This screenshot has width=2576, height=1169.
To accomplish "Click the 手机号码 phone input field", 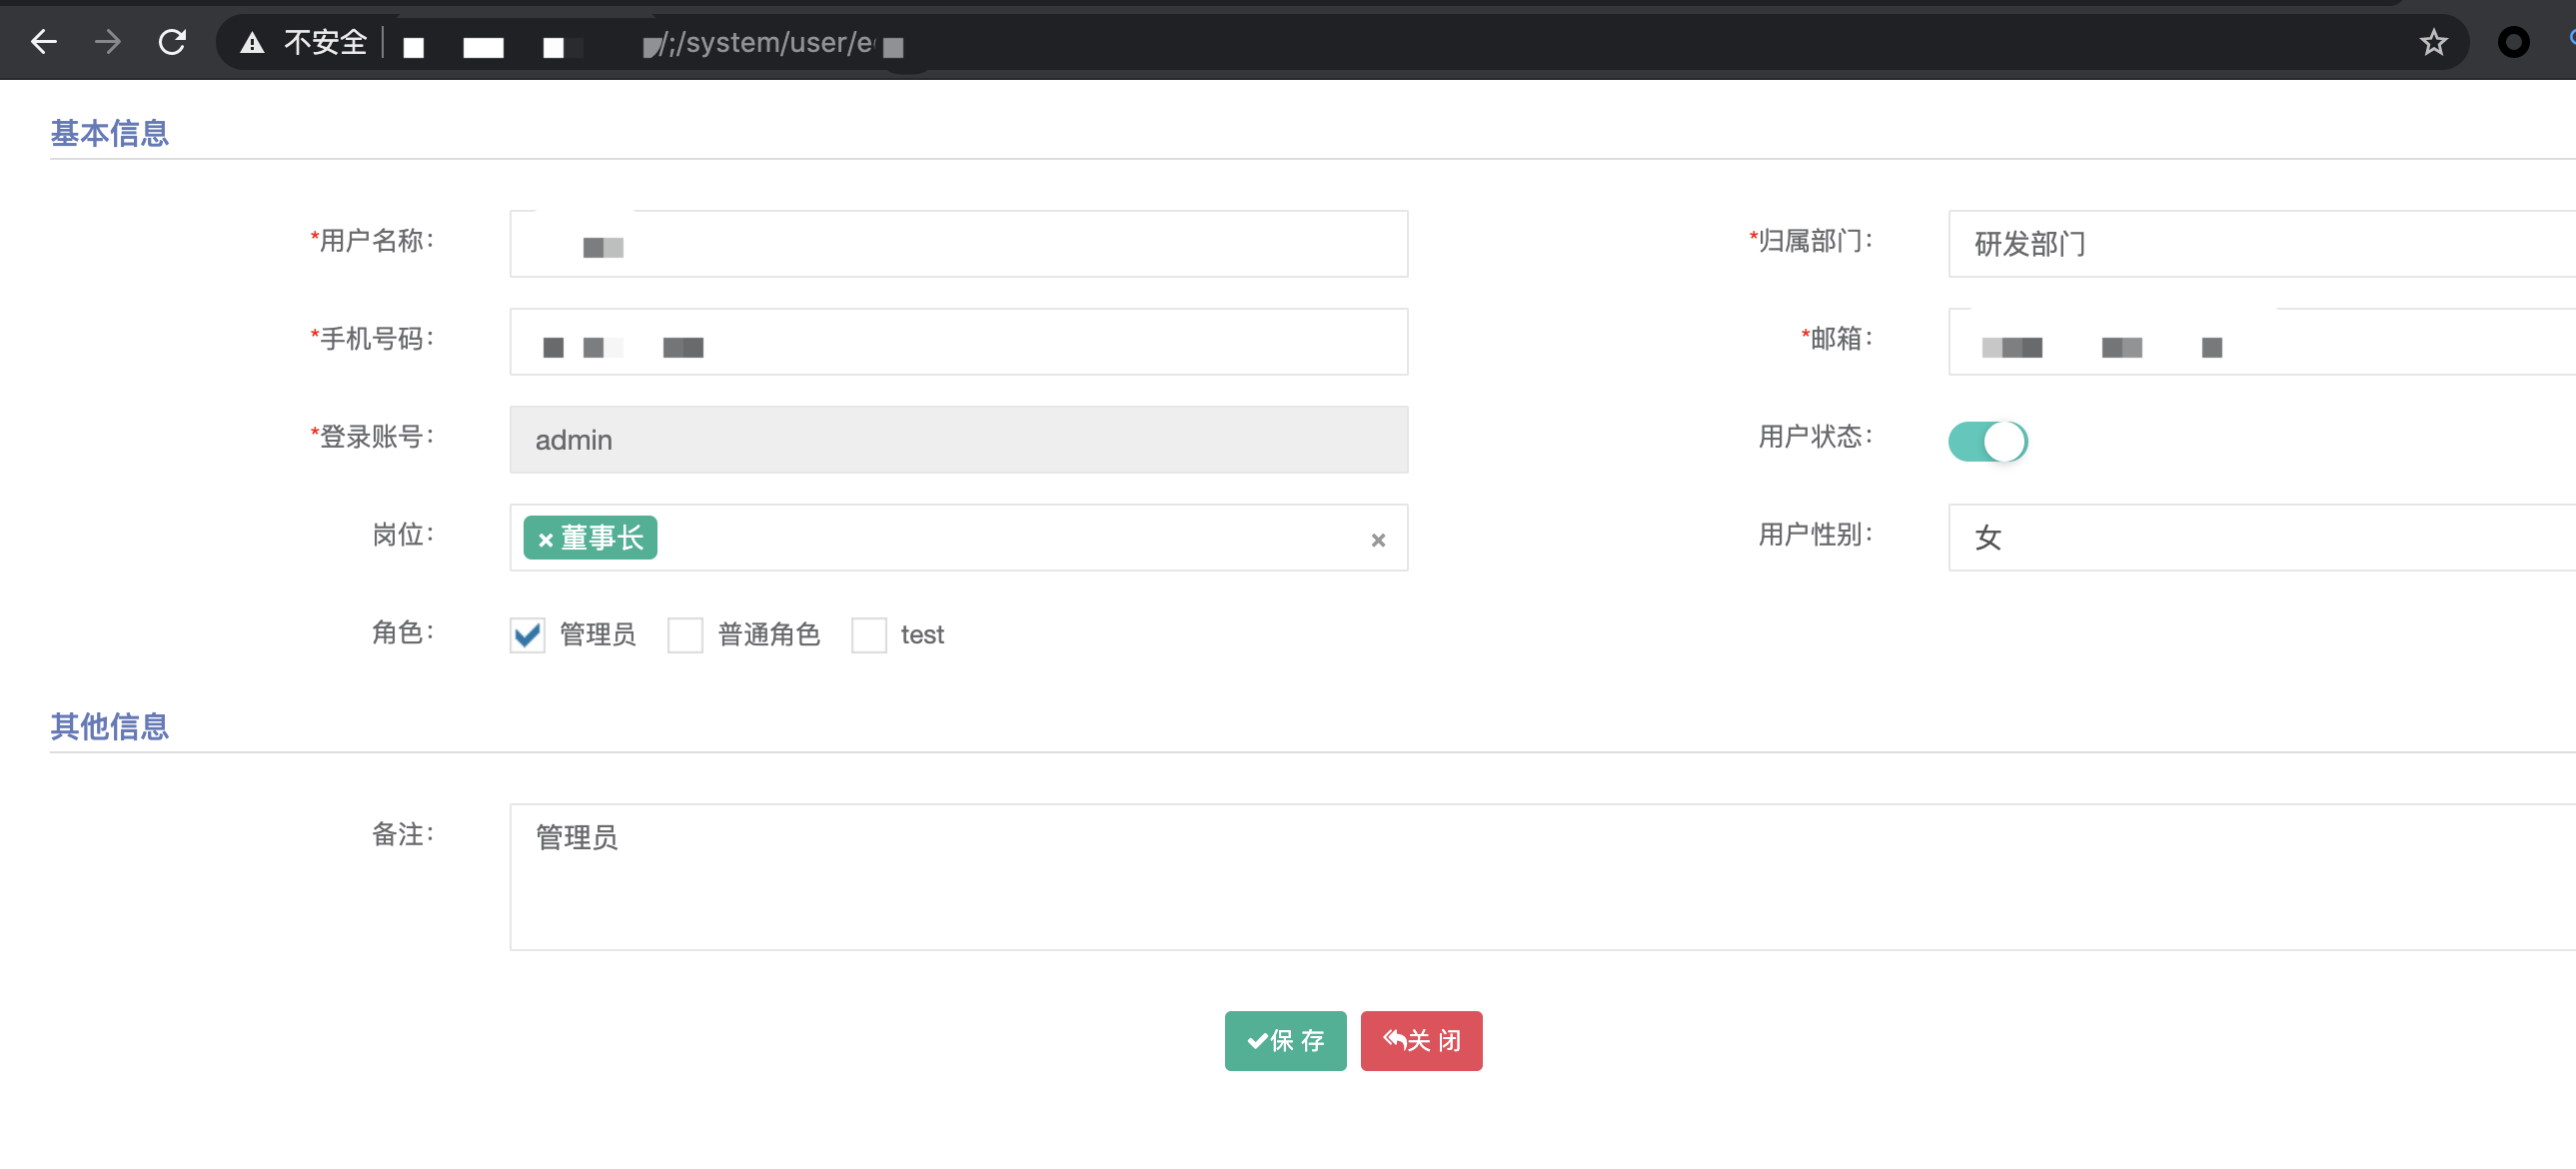I will [958, 342].
